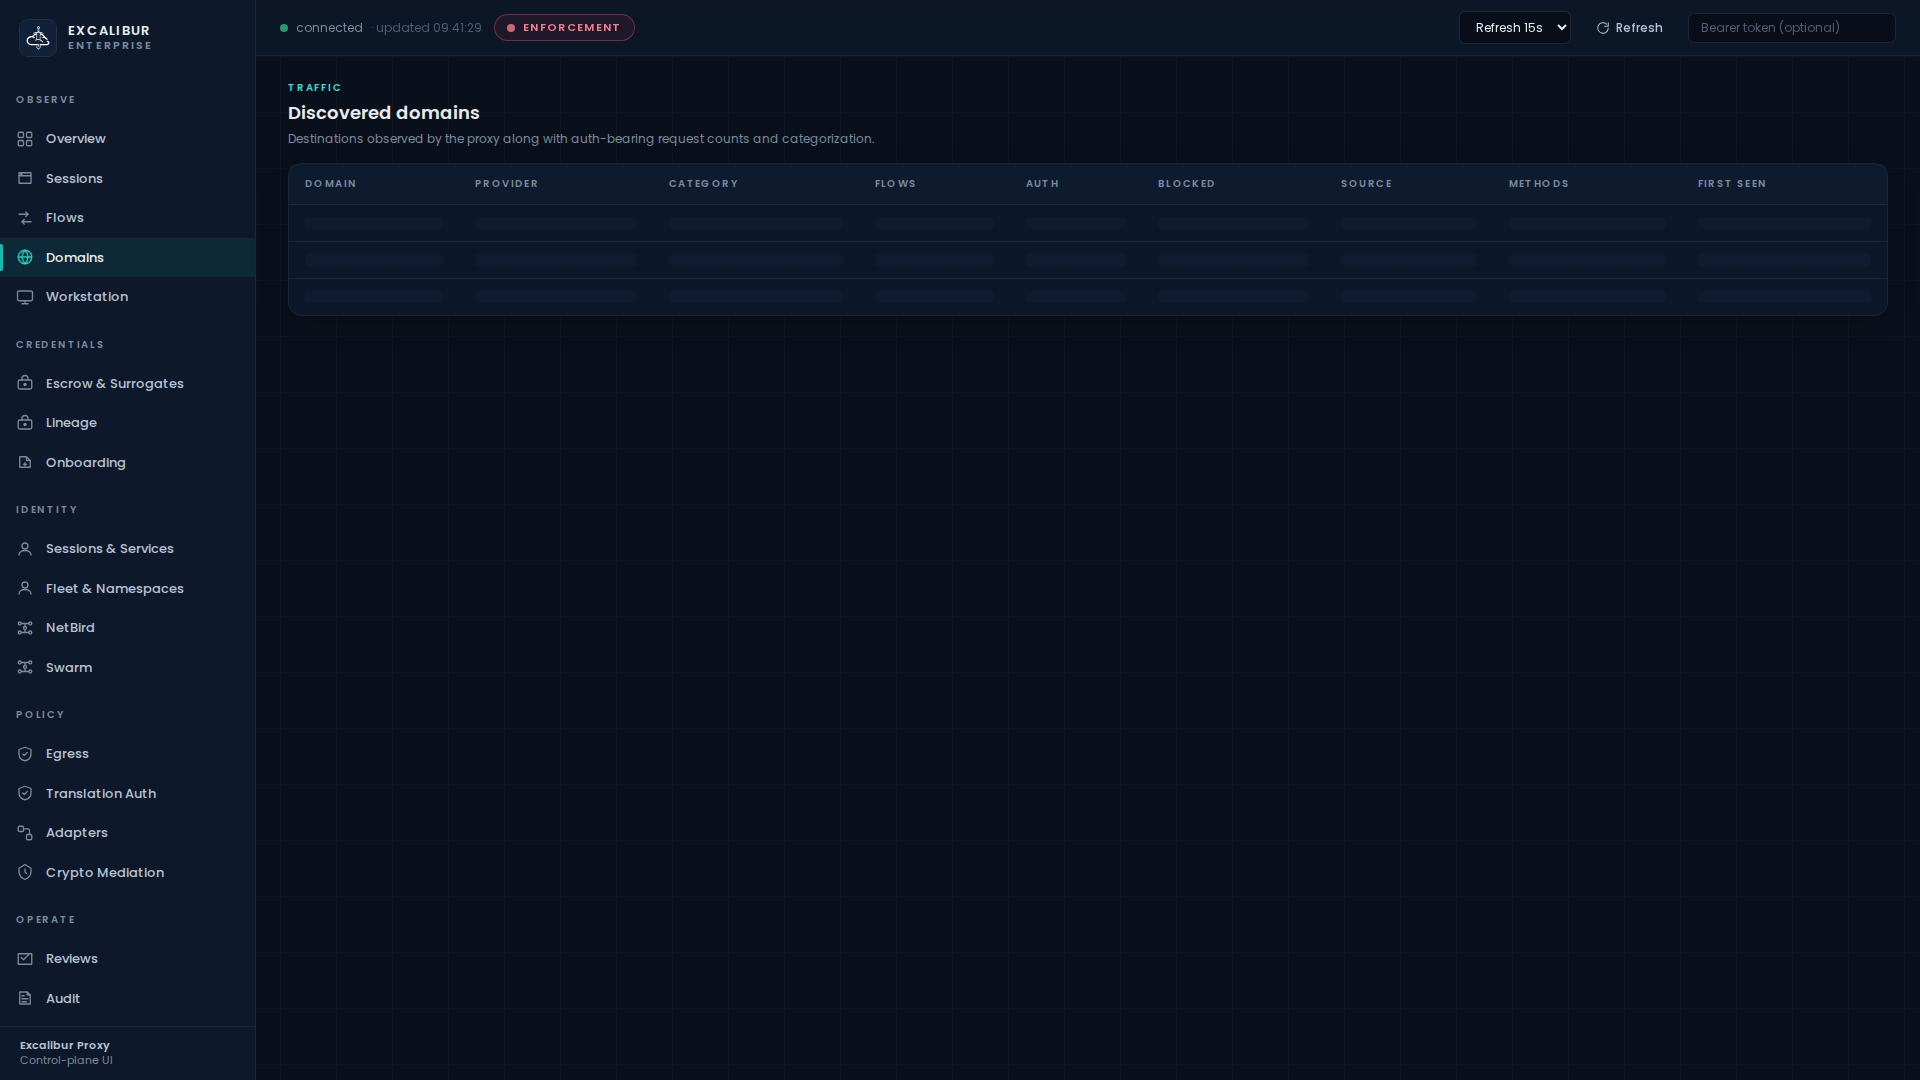Click the Egress shield icon
The width and height of the screenshot is (1920, 1080).
click(x=25, y=754)
